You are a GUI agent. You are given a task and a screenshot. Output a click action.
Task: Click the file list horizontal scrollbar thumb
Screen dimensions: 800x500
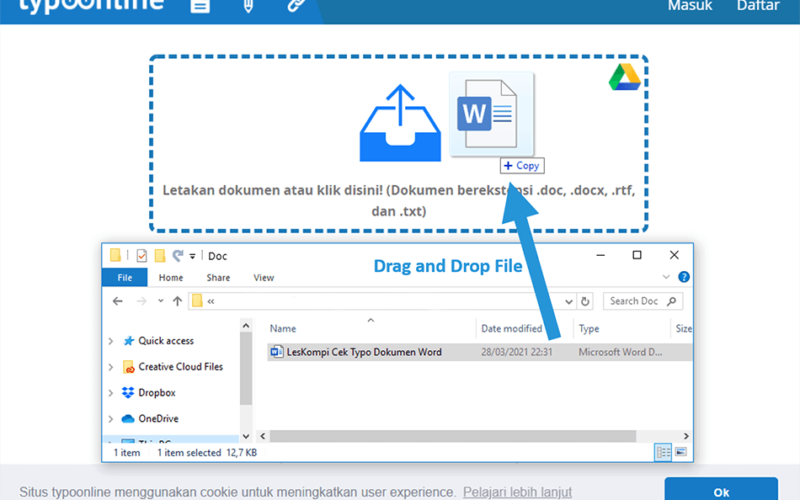tap(453, 436)
